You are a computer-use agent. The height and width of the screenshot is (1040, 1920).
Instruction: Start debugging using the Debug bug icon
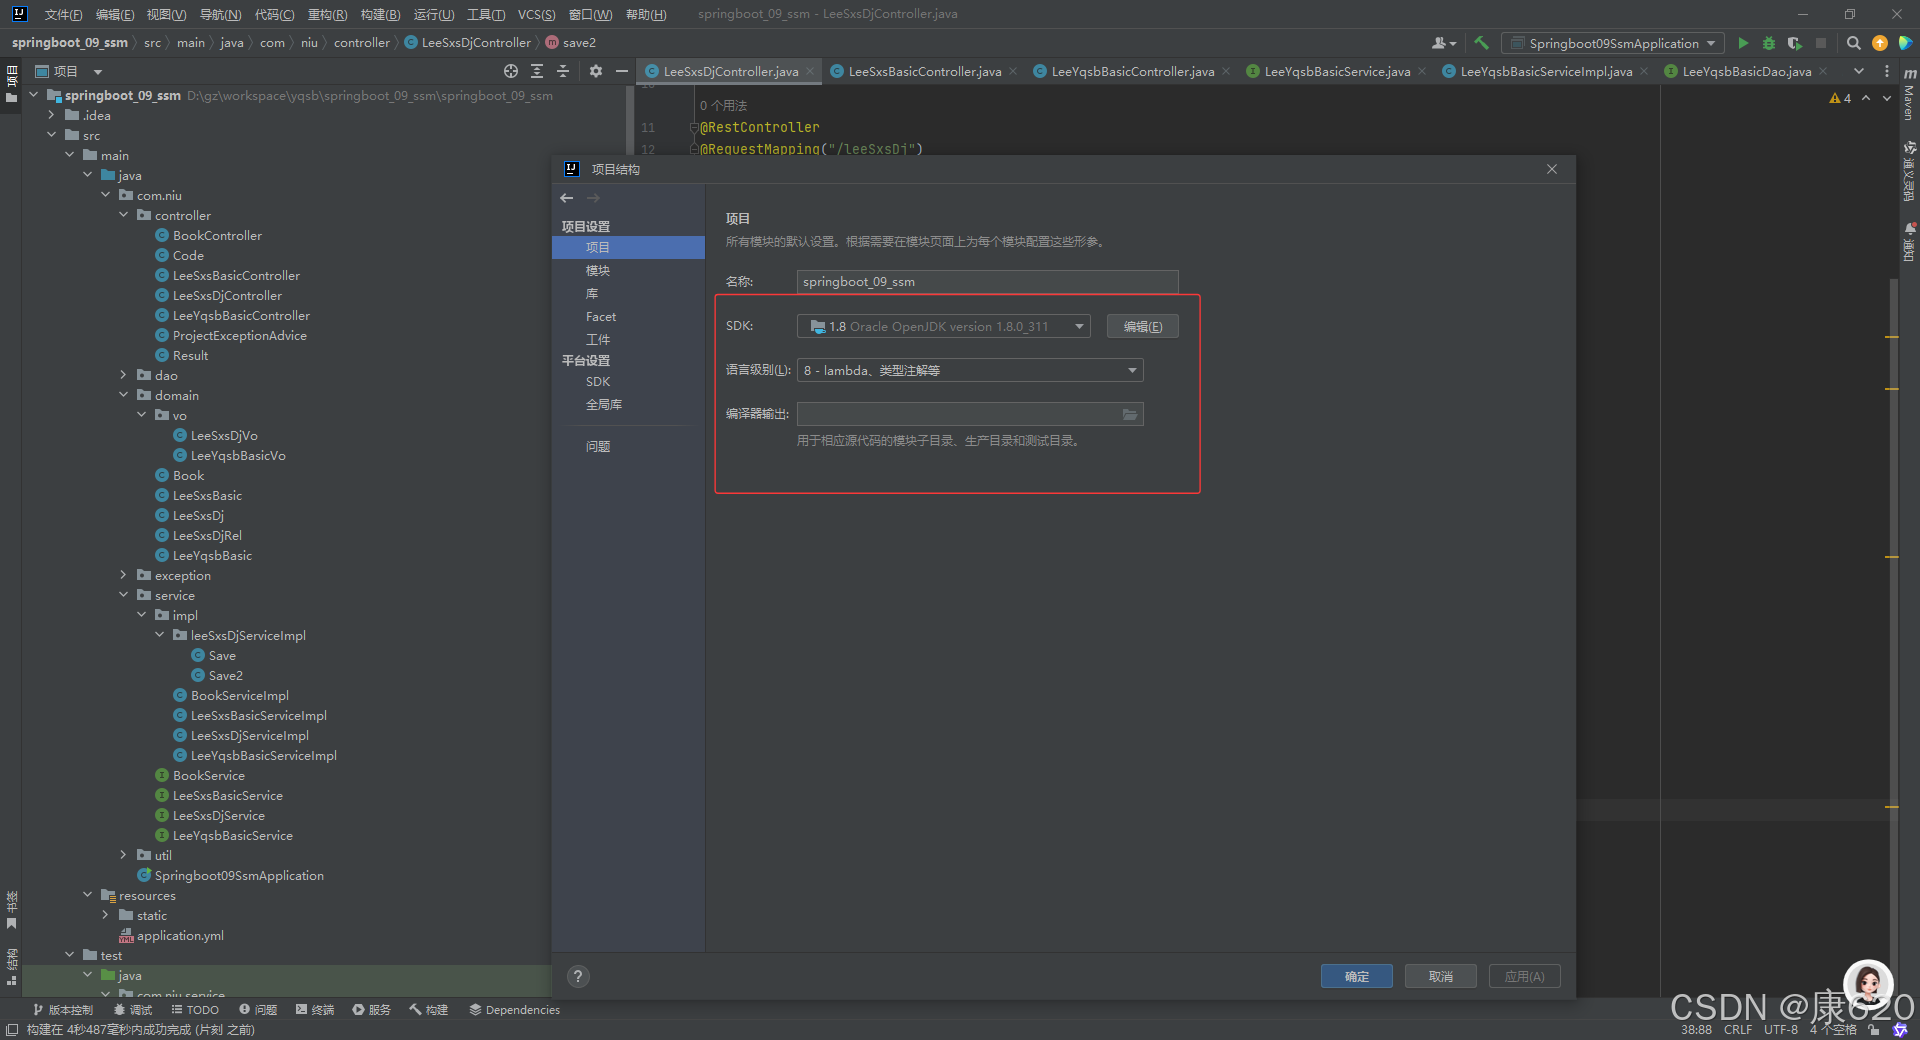[x=1768, y=43]
